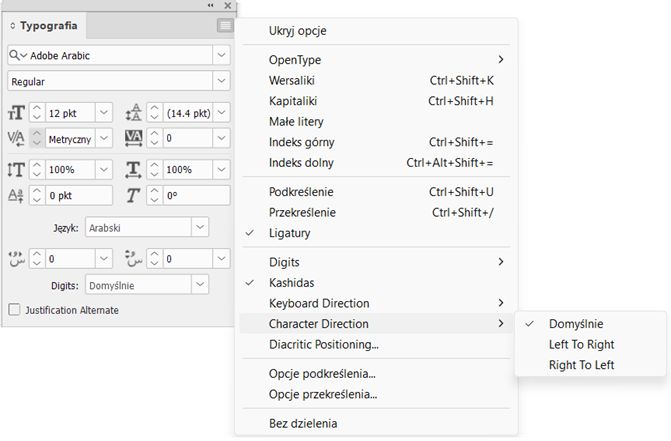Screen dimensions: 671x441
Task: Choose Indeks dolny menu item
Action: coord(377,163)
